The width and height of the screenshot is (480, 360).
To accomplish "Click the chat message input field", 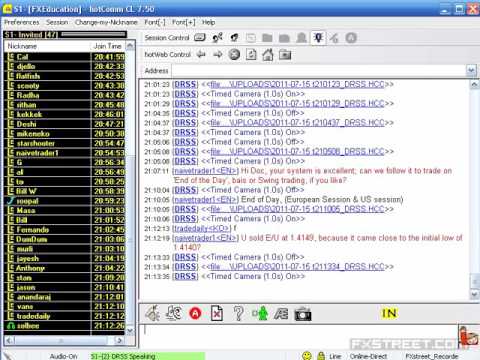I will click(x=299, y=332).
